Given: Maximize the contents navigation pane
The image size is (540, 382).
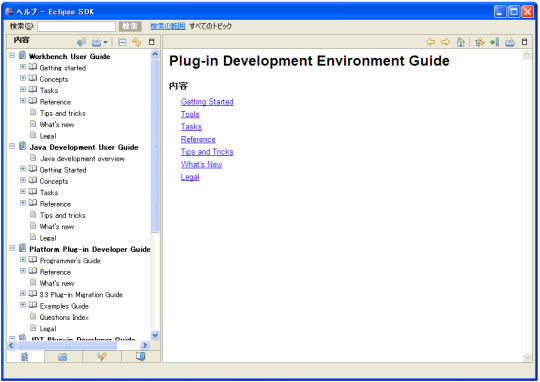Looking at the screenshot, I should coord(151,42).
